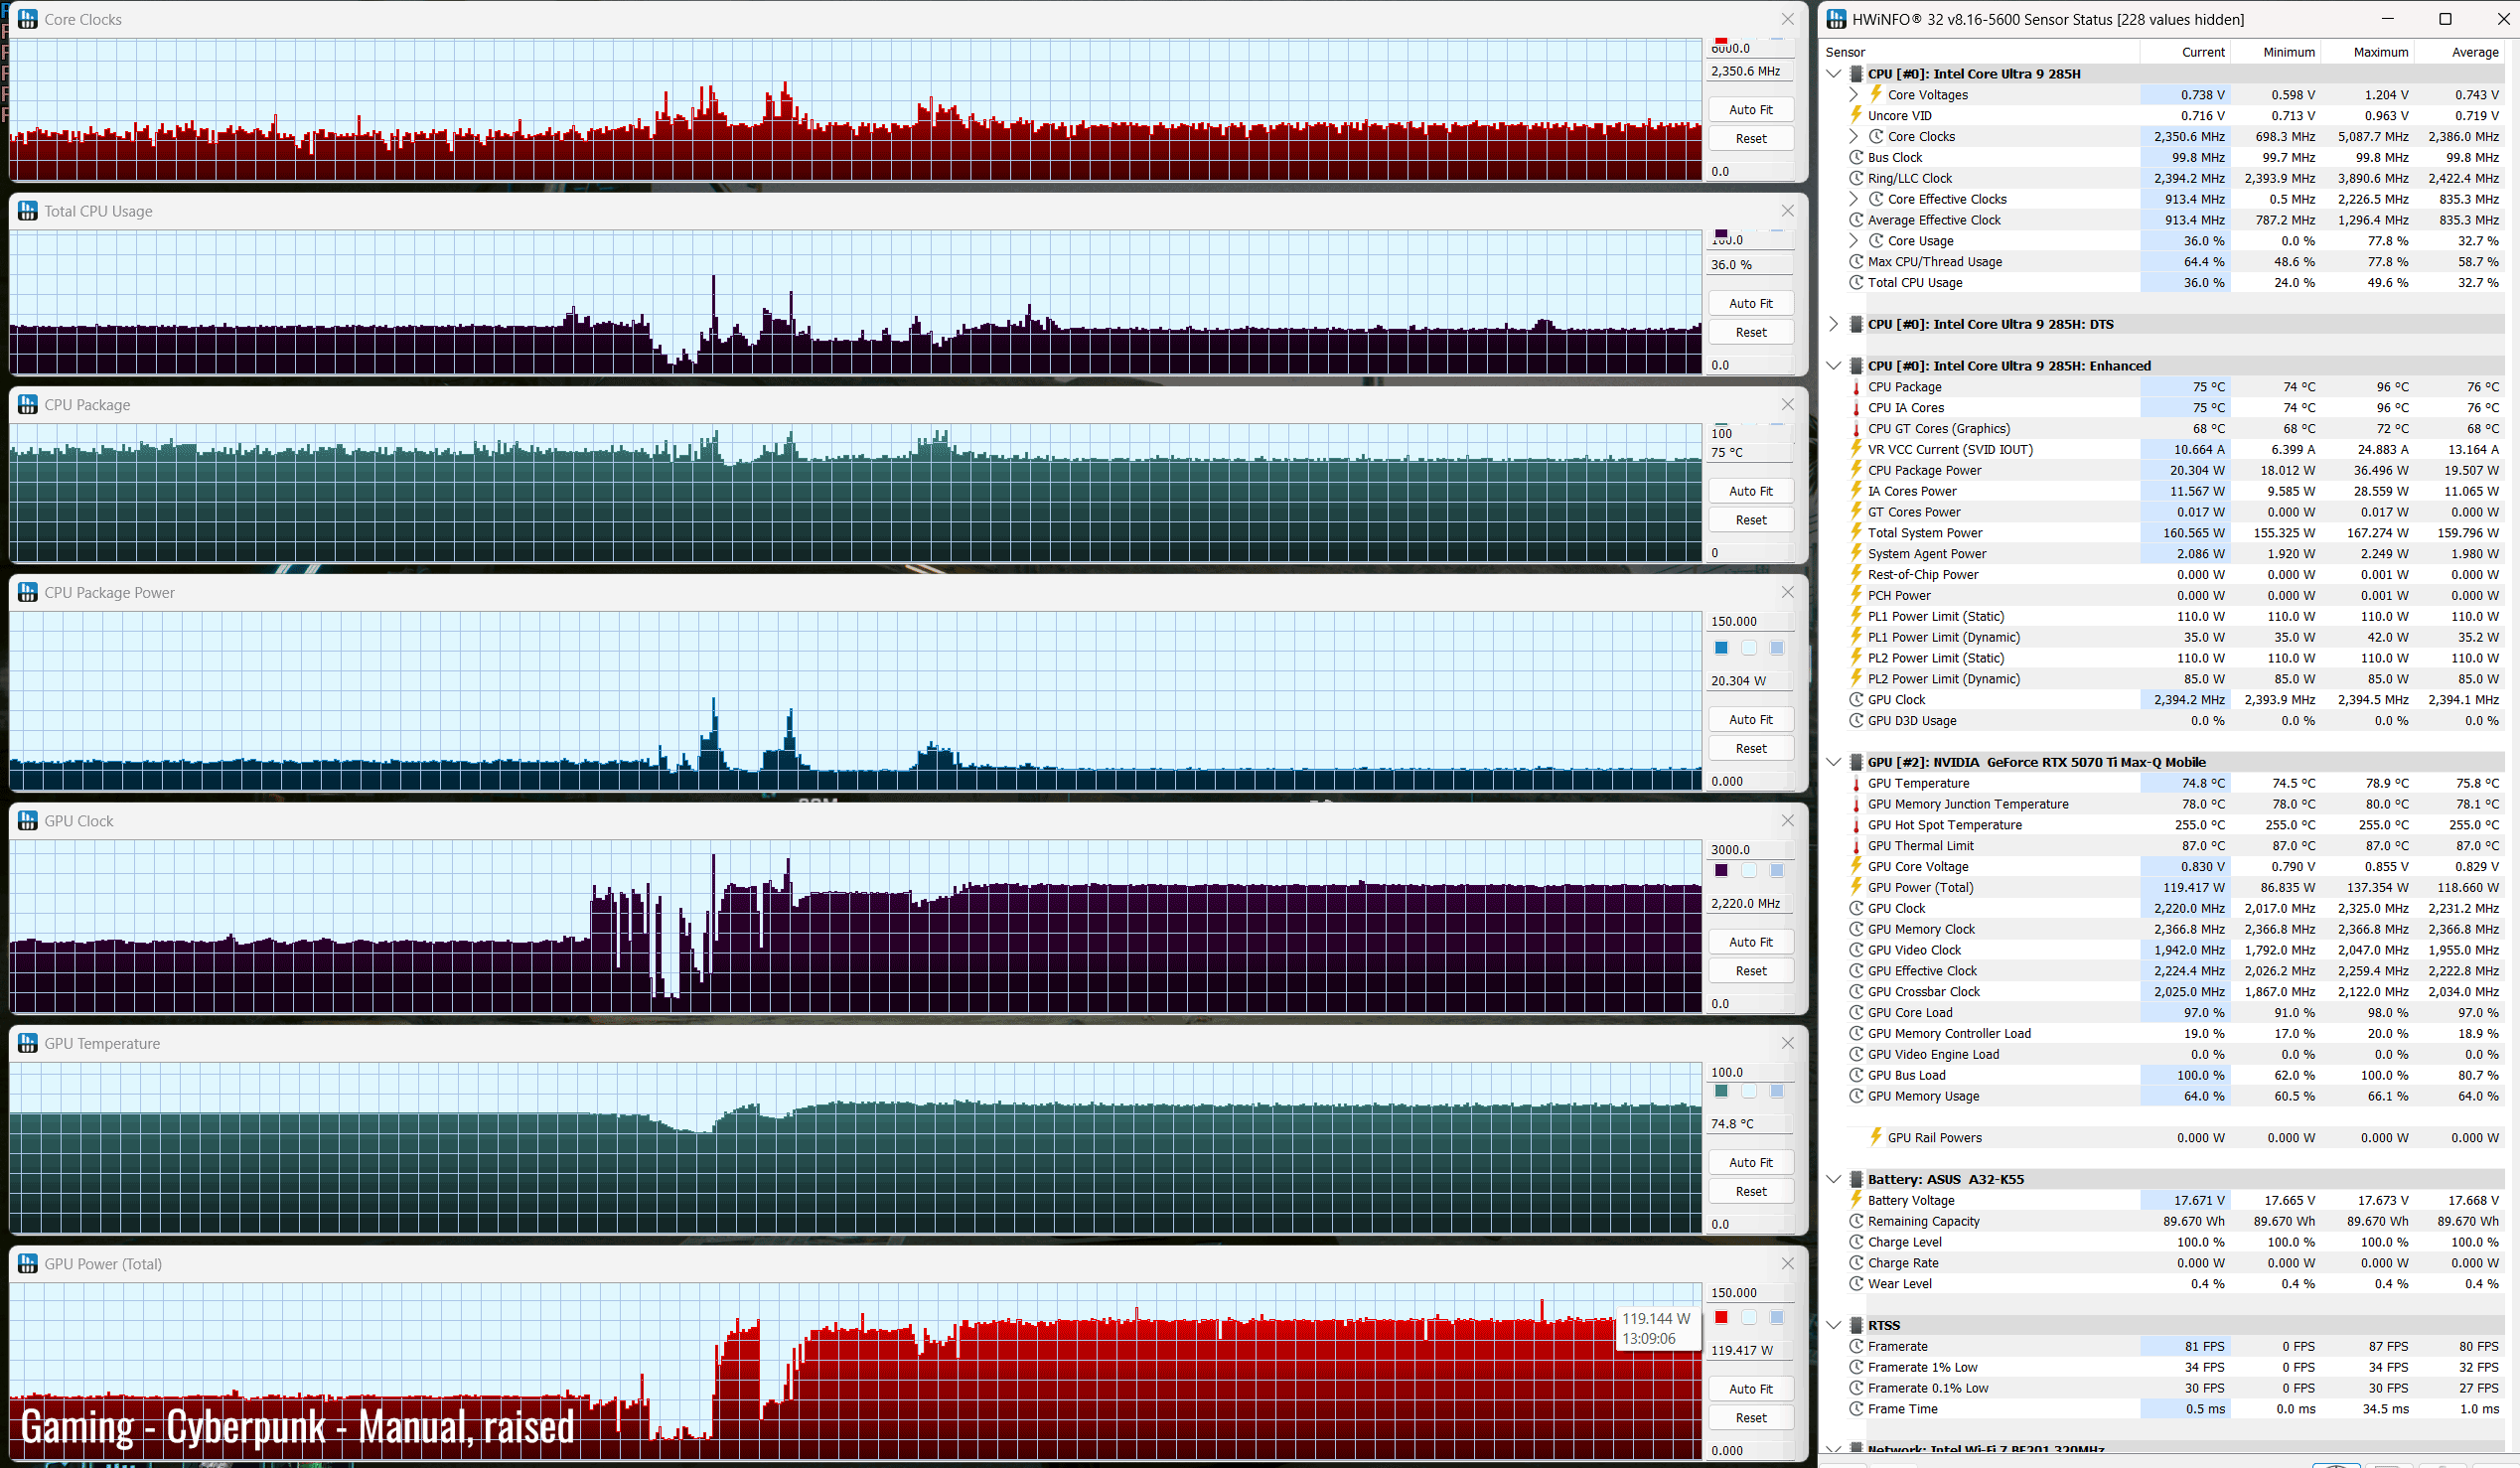Click the 3000.0 maximum field in GPU Clock graph
Screen dimensions: 2520x1468
[1750, 849]
